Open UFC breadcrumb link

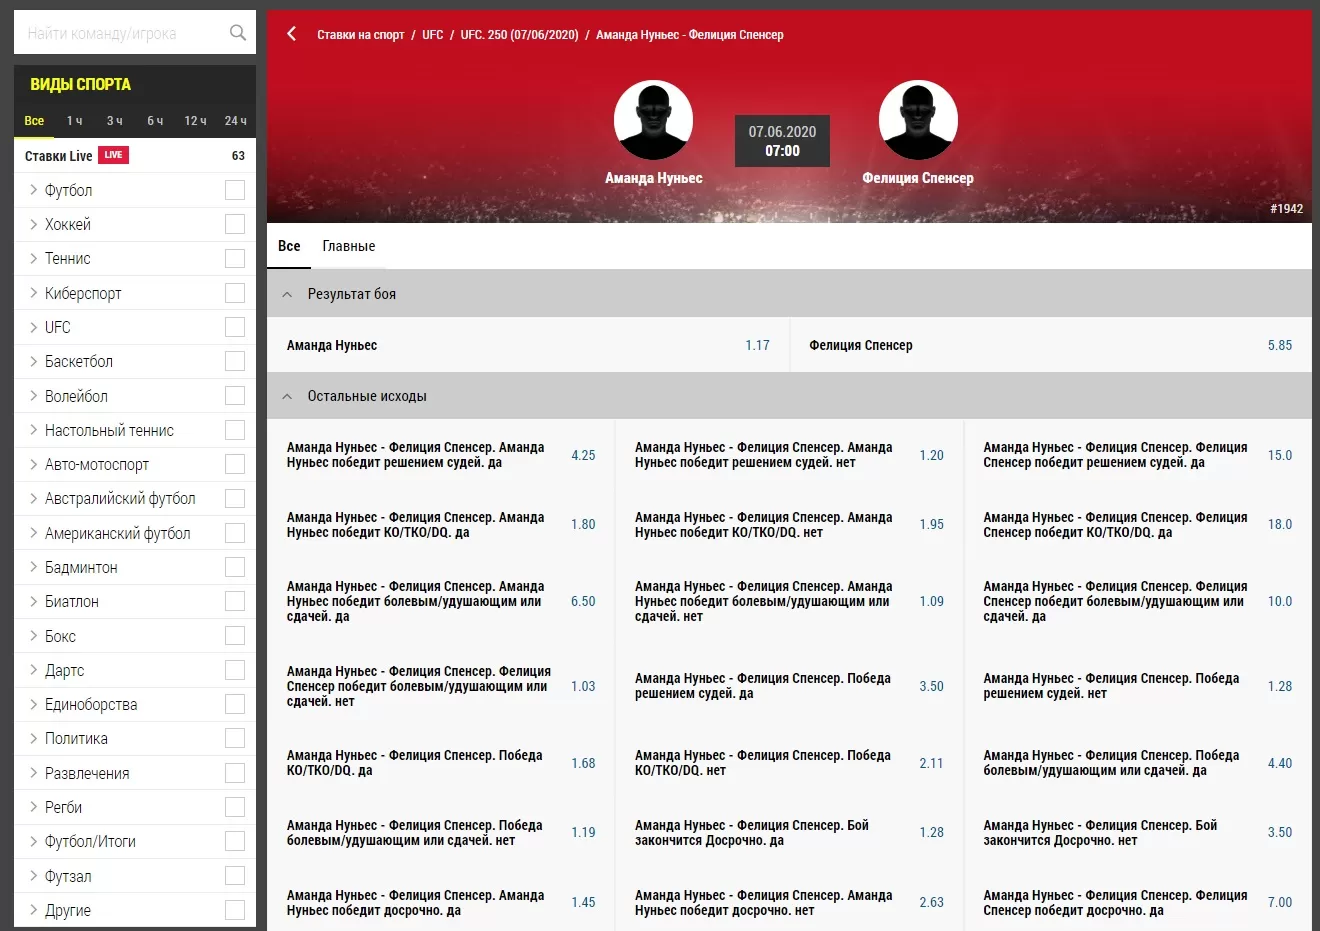click(432, 35)
